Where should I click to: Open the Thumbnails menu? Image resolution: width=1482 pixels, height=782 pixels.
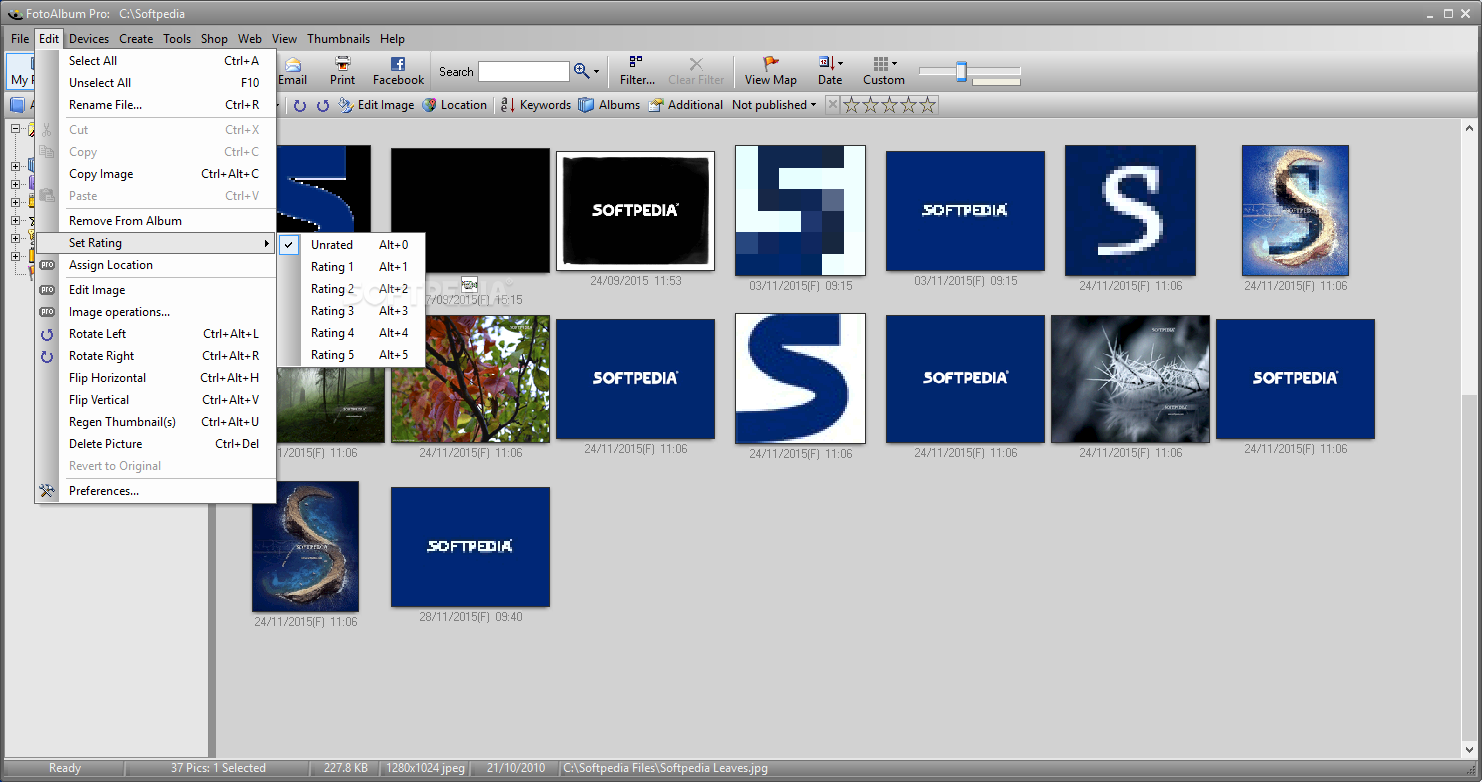[x=338, y=39]
